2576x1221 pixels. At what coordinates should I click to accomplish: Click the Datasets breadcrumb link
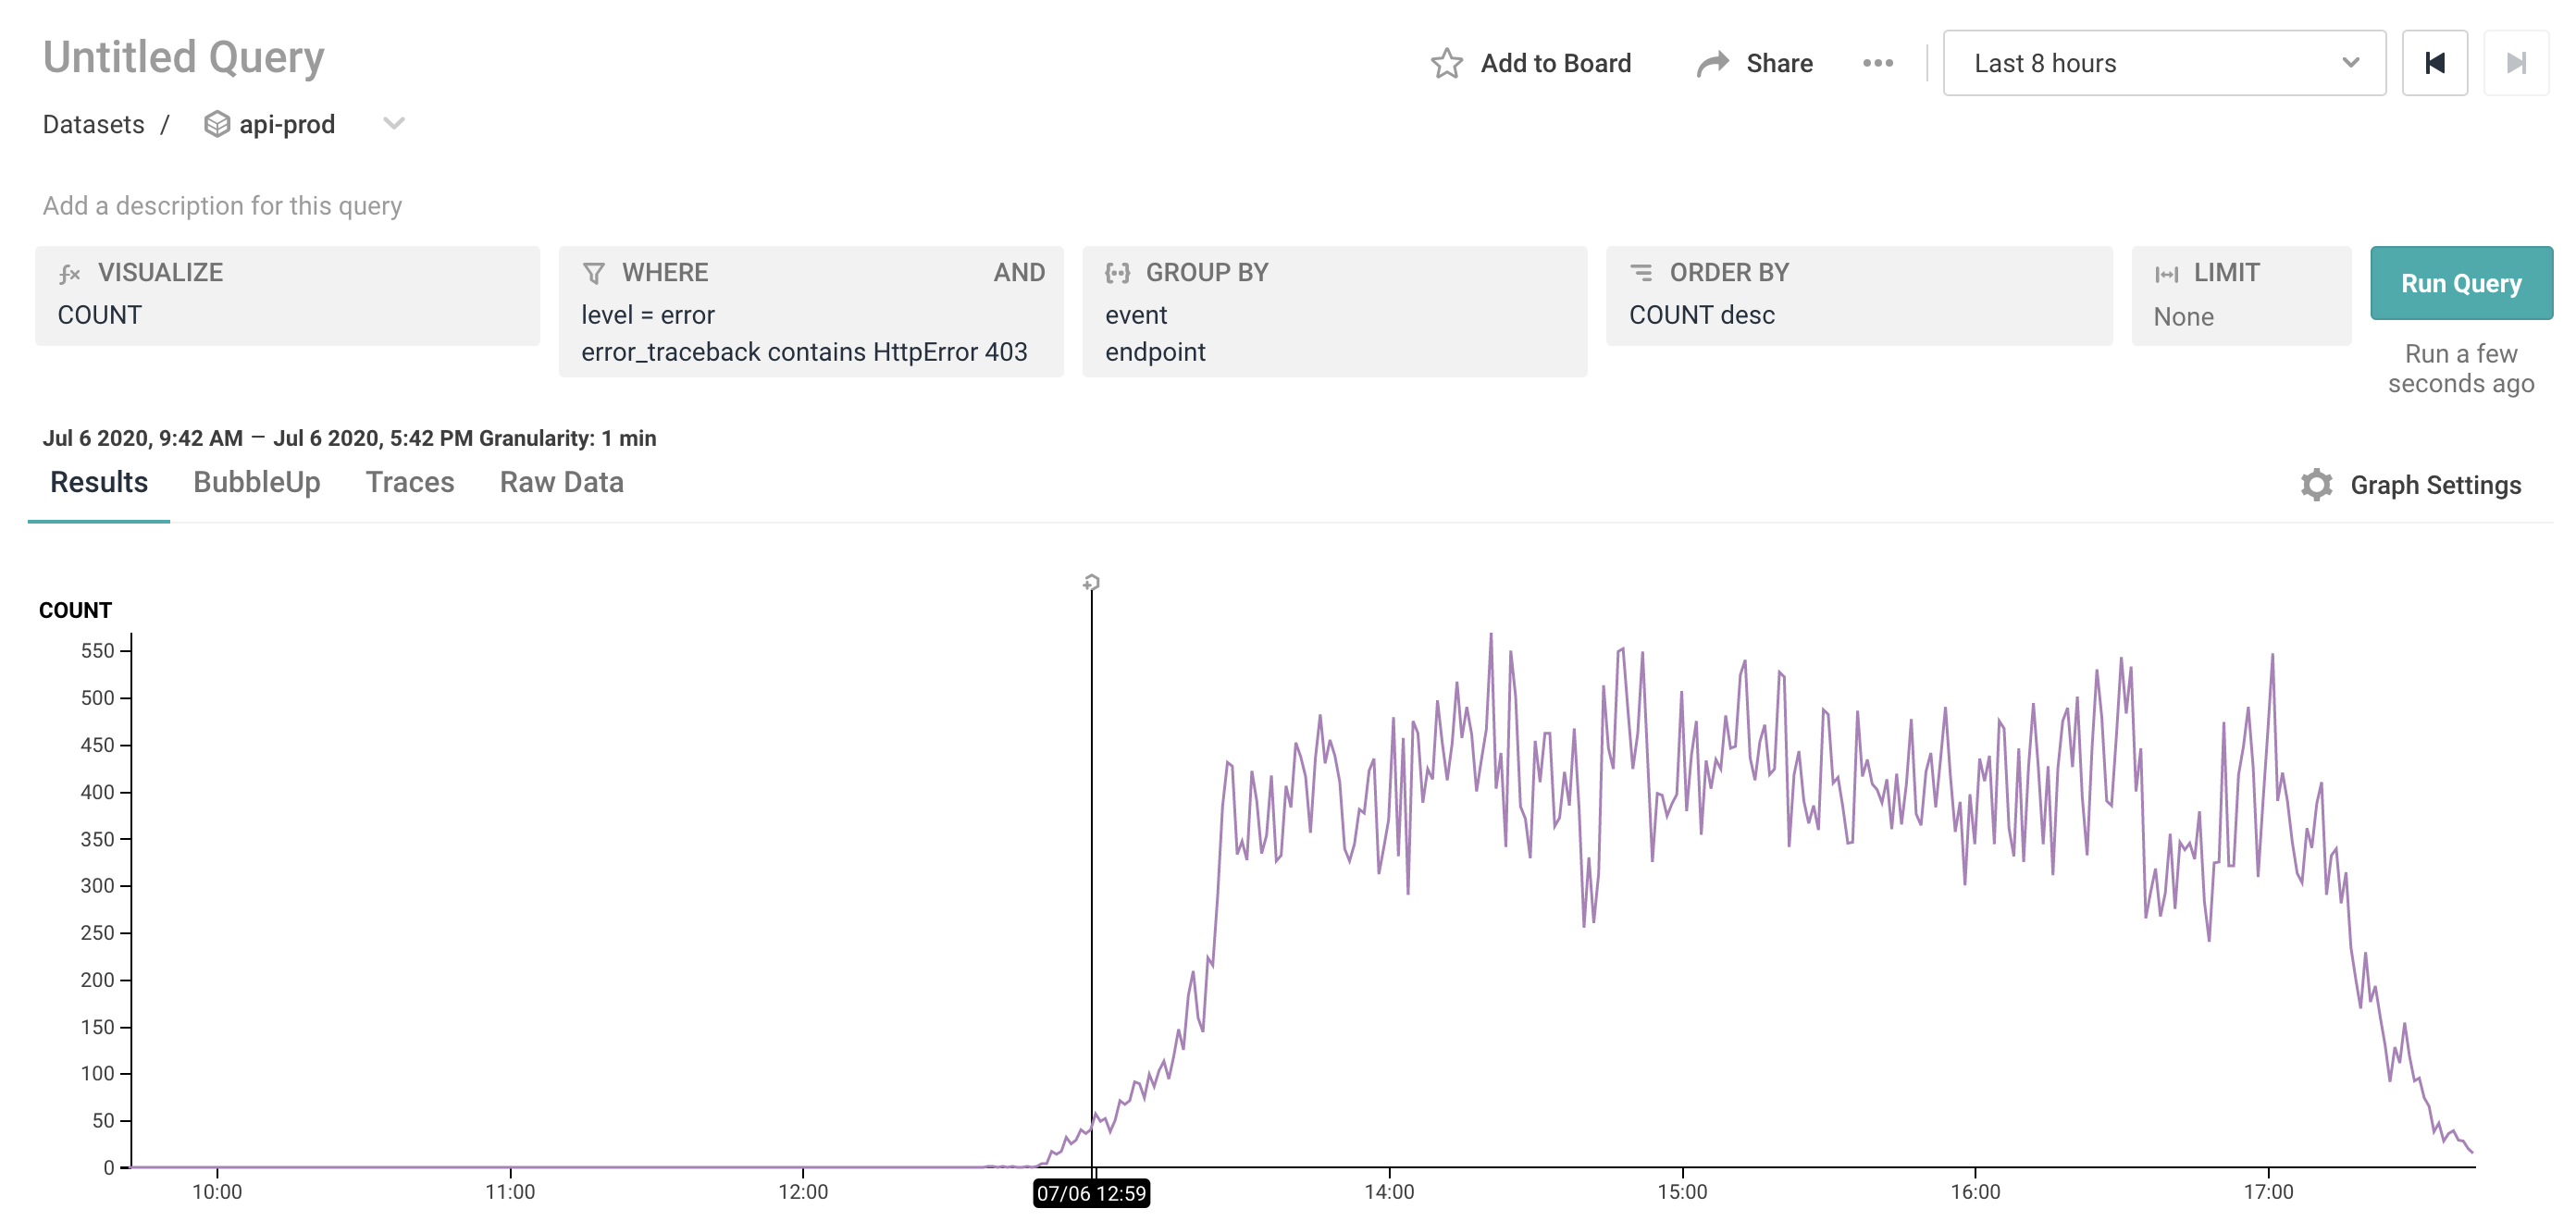tap(93, 125)
